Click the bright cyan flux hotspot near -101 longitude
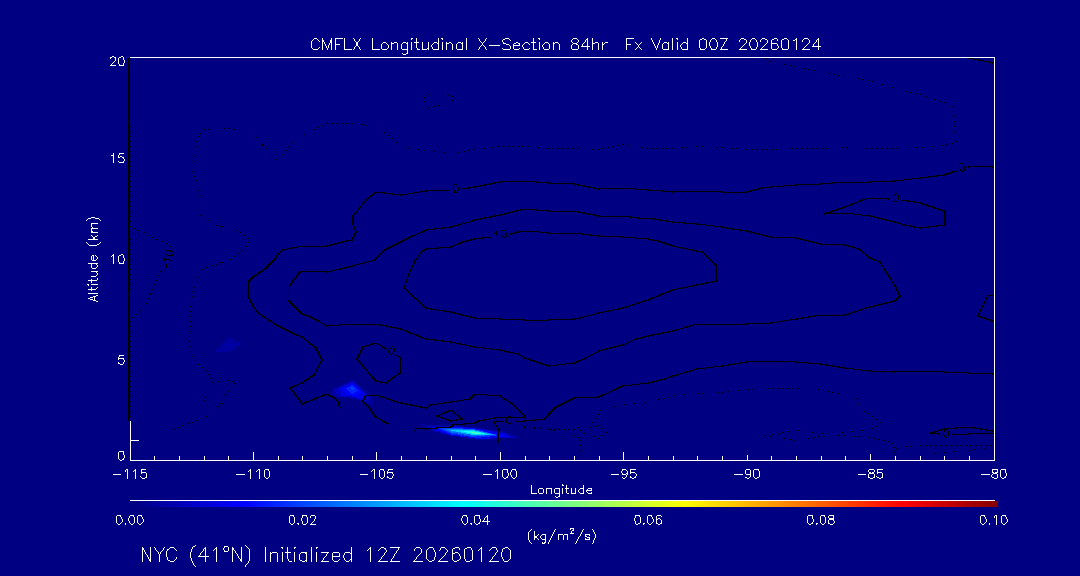 [468, 432]
